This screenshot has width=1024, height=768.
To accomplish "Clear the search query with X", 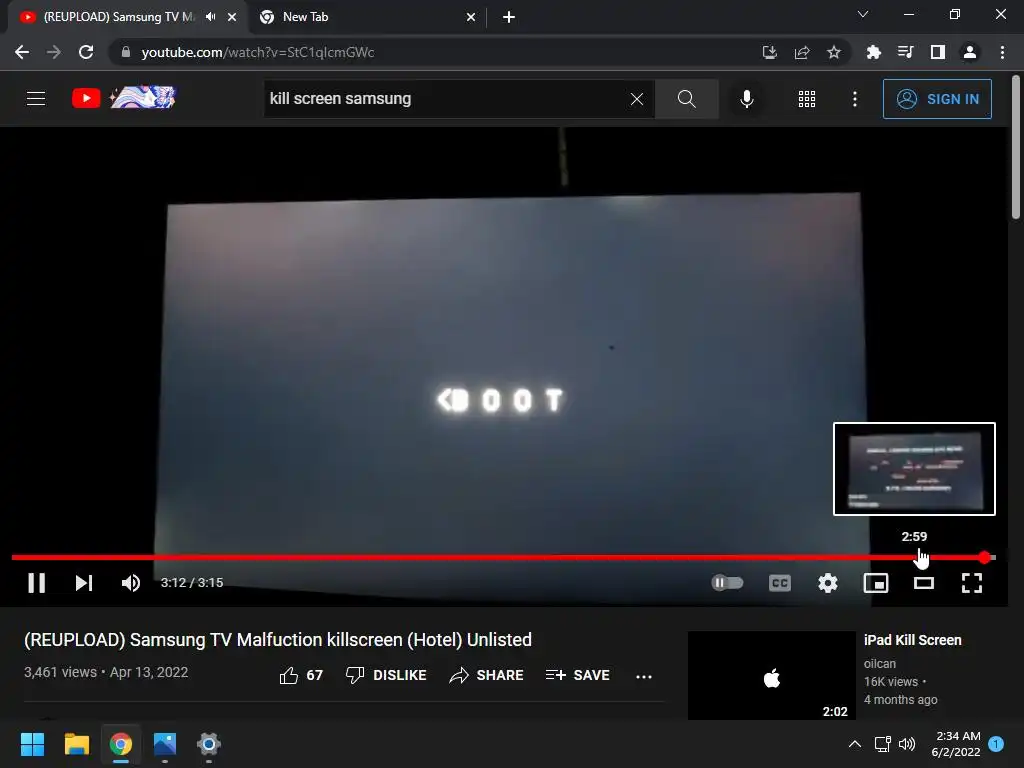I will click(x=637, y=99).
